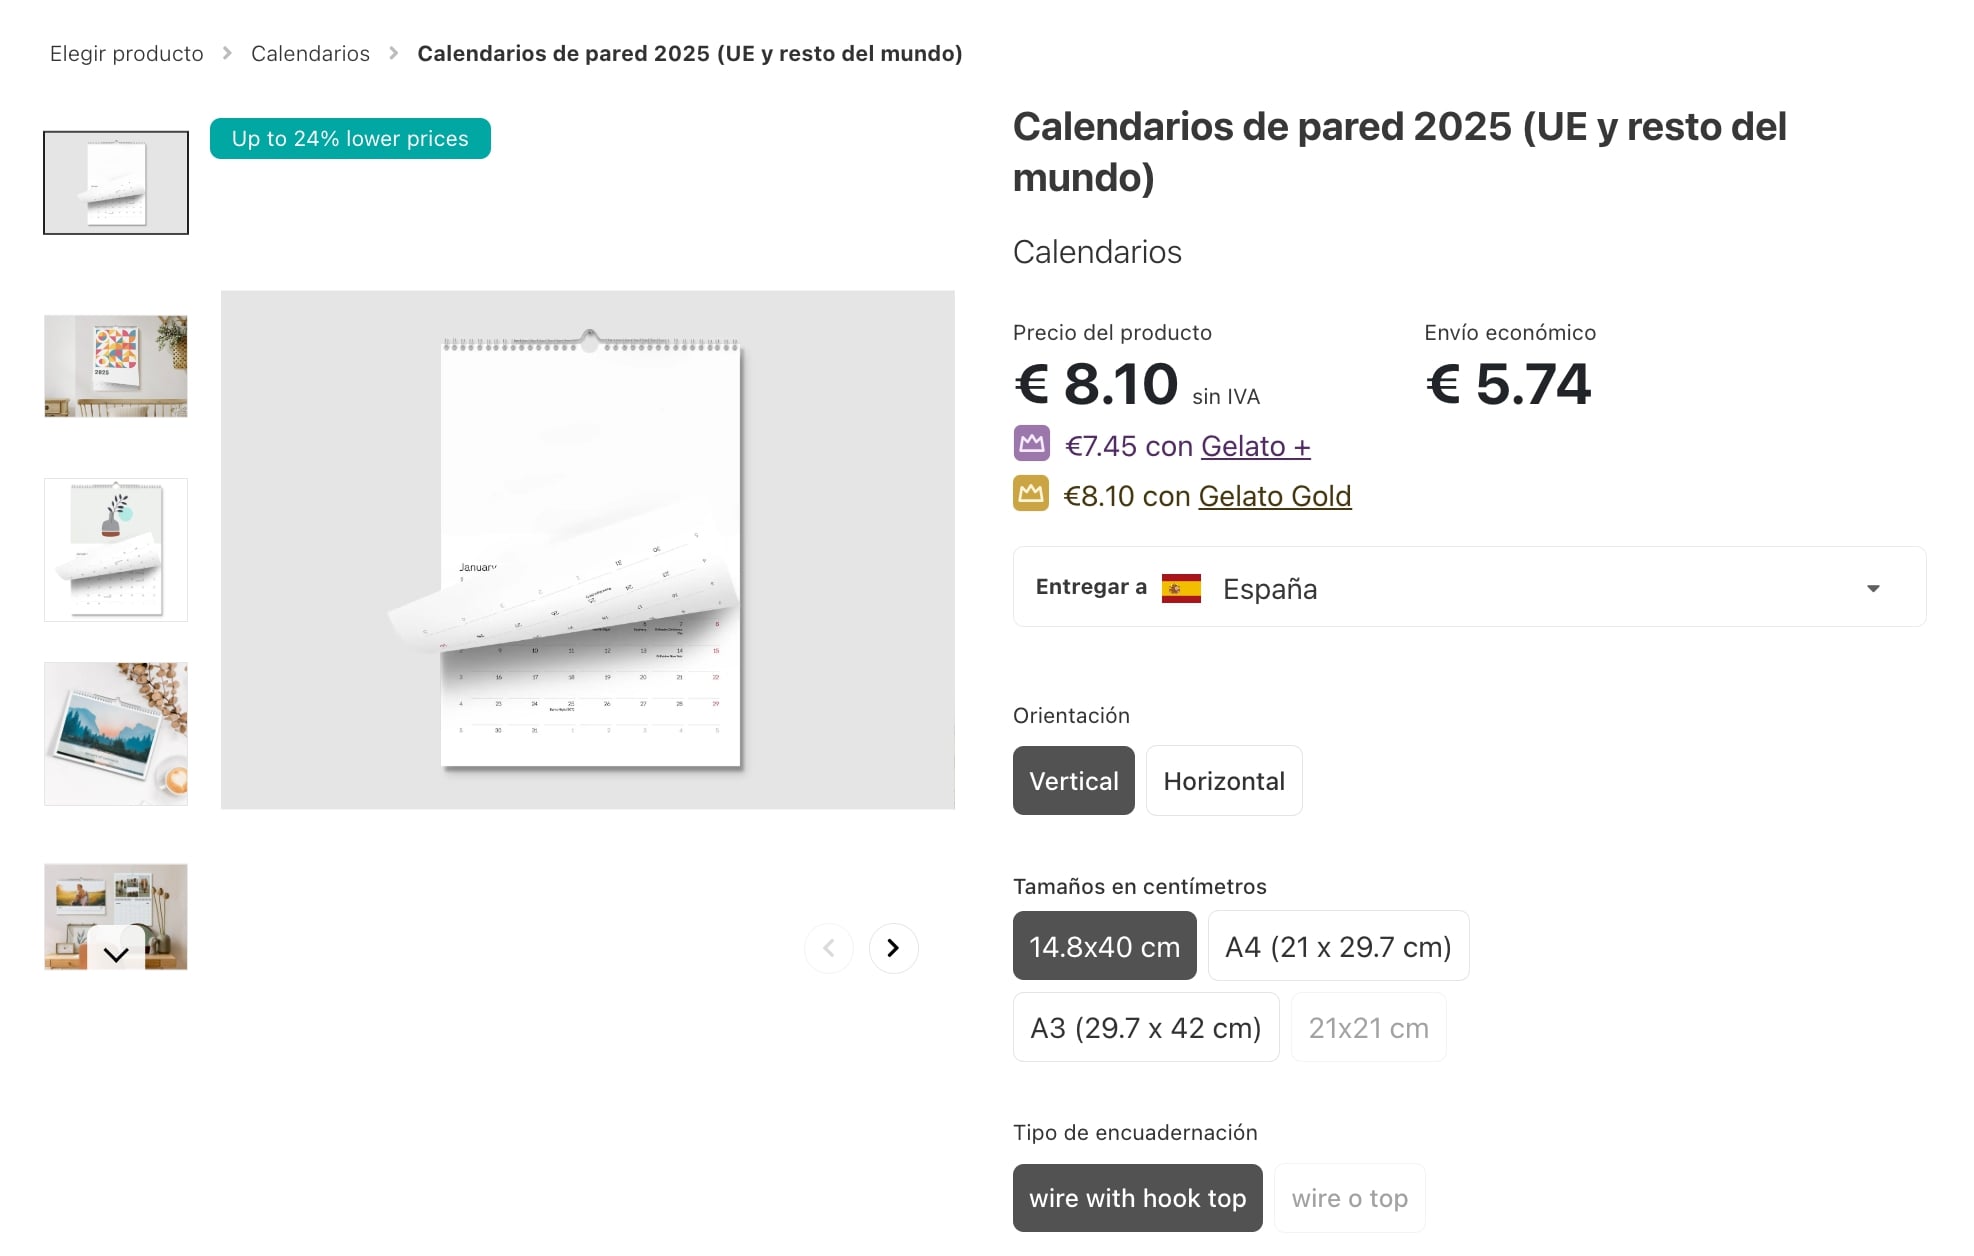Select the mountain landscape calendar thumbnail

click(116, 733)
